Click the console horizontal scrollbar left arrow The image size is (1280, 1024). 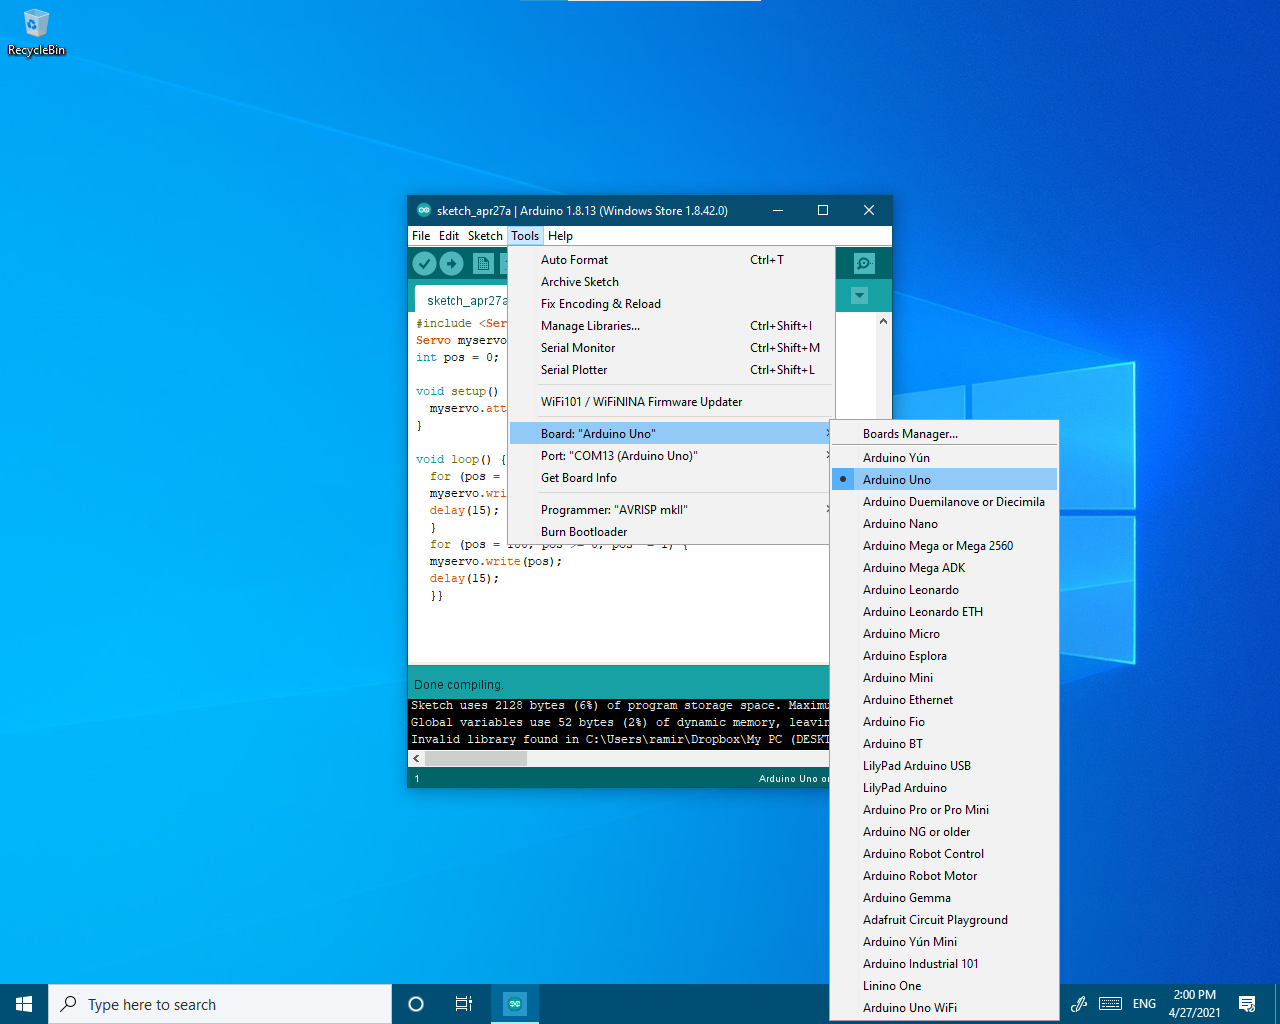pyautogui.click(x=416, y=758)
